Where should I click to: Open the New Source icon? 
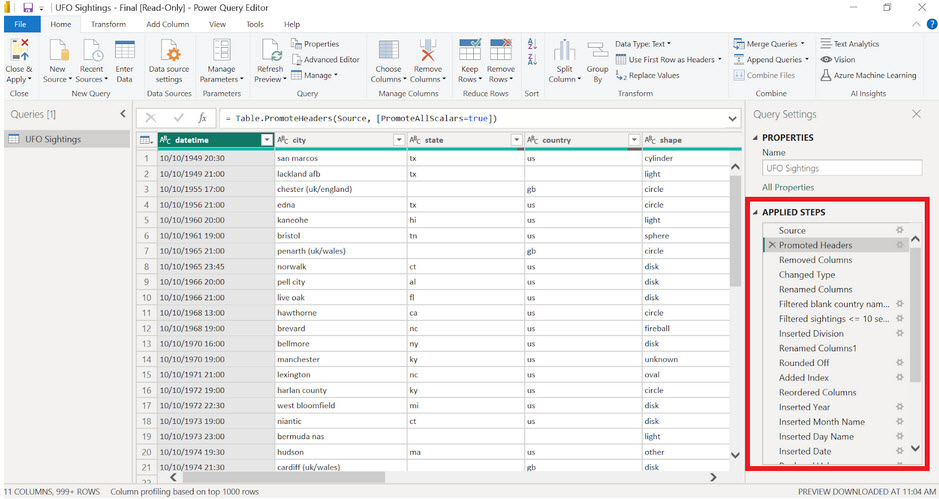[58, 50]
